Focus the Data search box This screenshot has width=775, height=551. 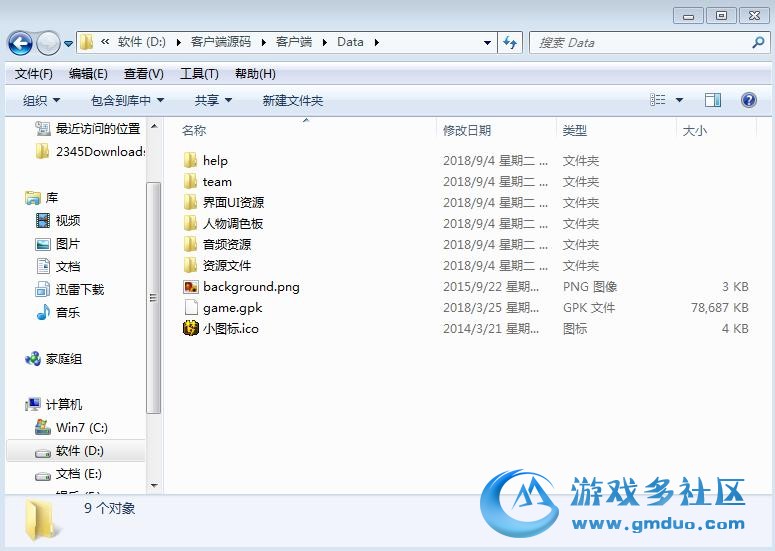click(x=649, y=42)
